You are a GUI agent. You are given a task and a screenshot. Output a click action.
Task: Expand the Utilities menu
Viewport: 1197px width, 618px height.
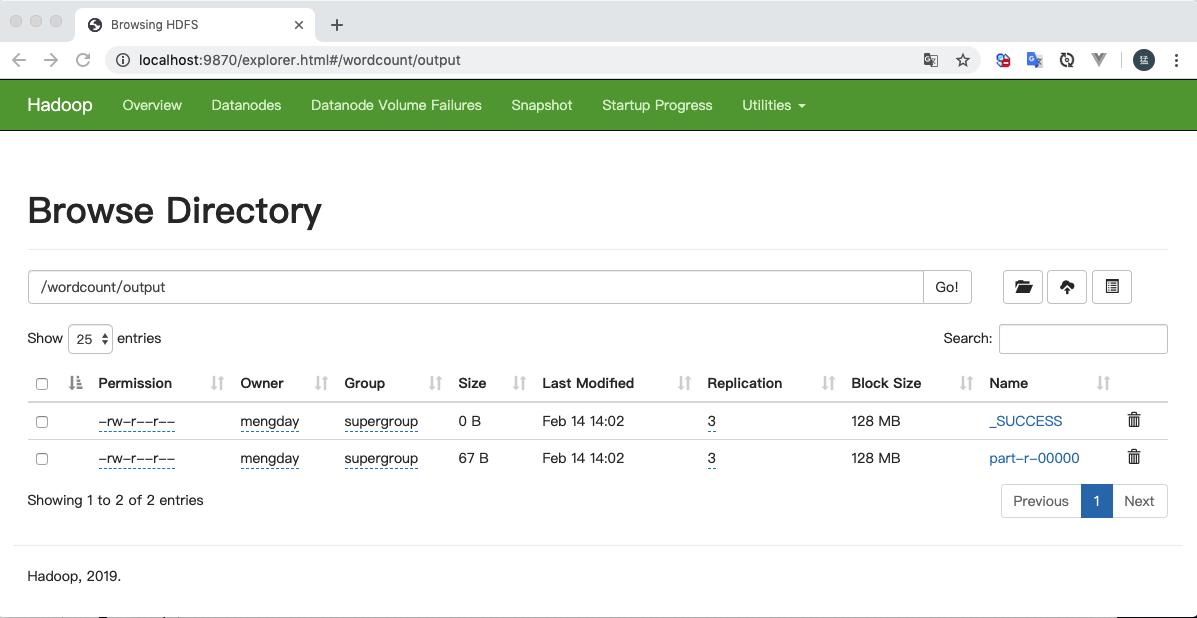773,105
